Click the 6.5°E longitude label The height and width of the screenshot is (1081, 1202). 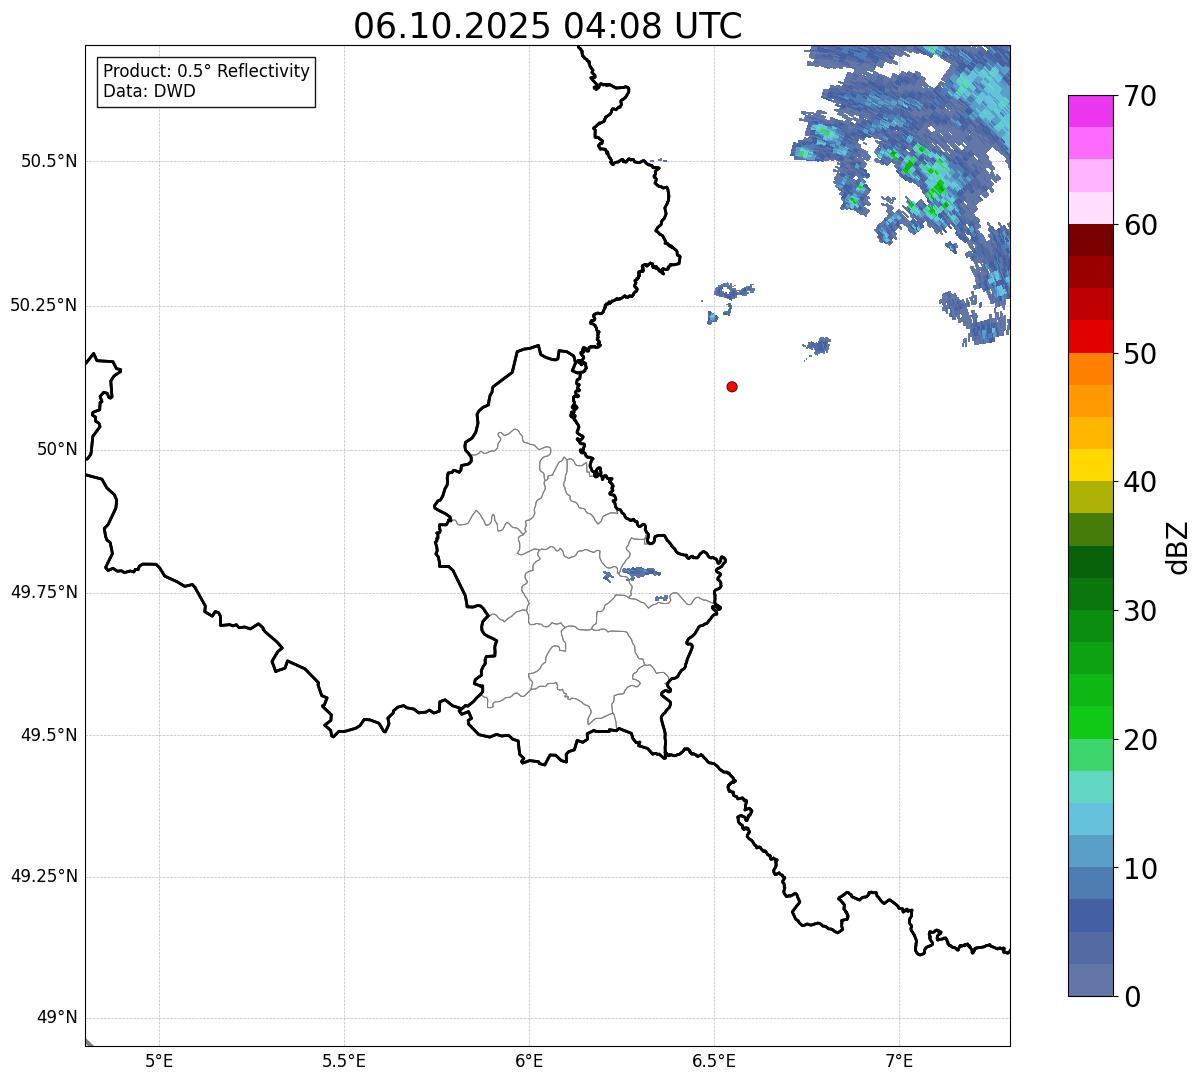coord(714,1060)
